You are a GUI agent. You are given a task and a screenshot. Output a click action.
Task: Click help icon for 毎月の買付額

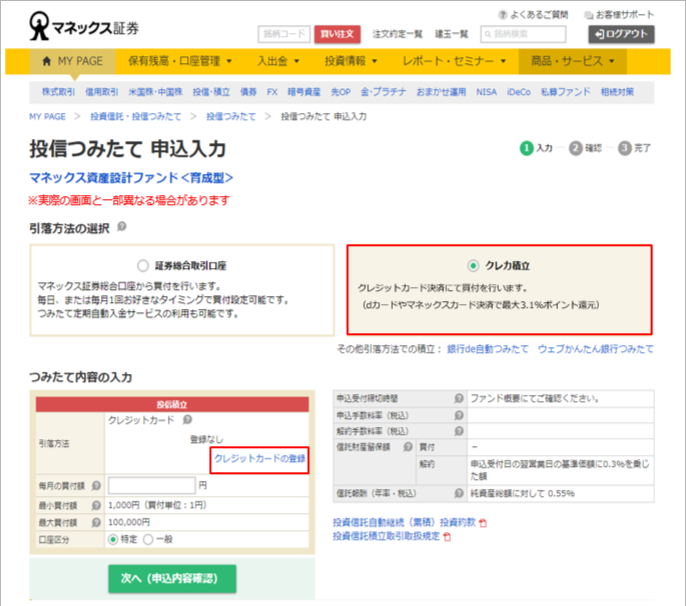[96, 486]
